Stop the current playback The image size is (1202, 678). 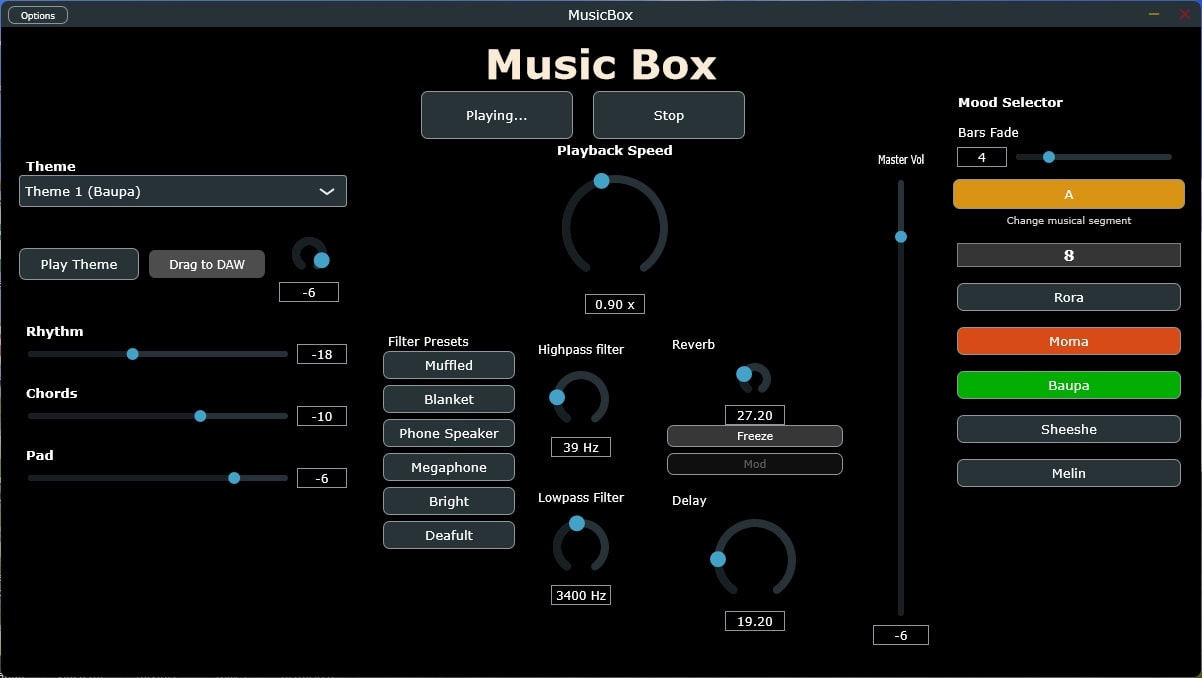point(668,115)
